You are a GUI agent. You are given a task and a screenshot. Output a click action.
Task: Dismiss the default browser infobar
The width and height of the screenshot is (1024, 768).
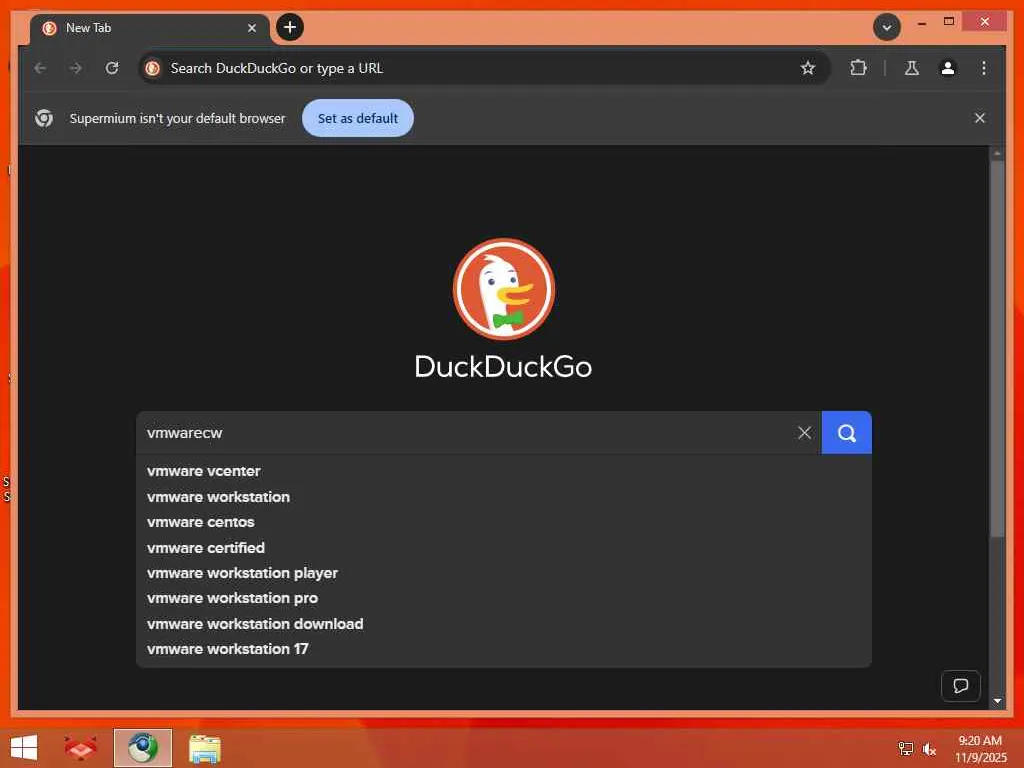[x=980, y=118]
